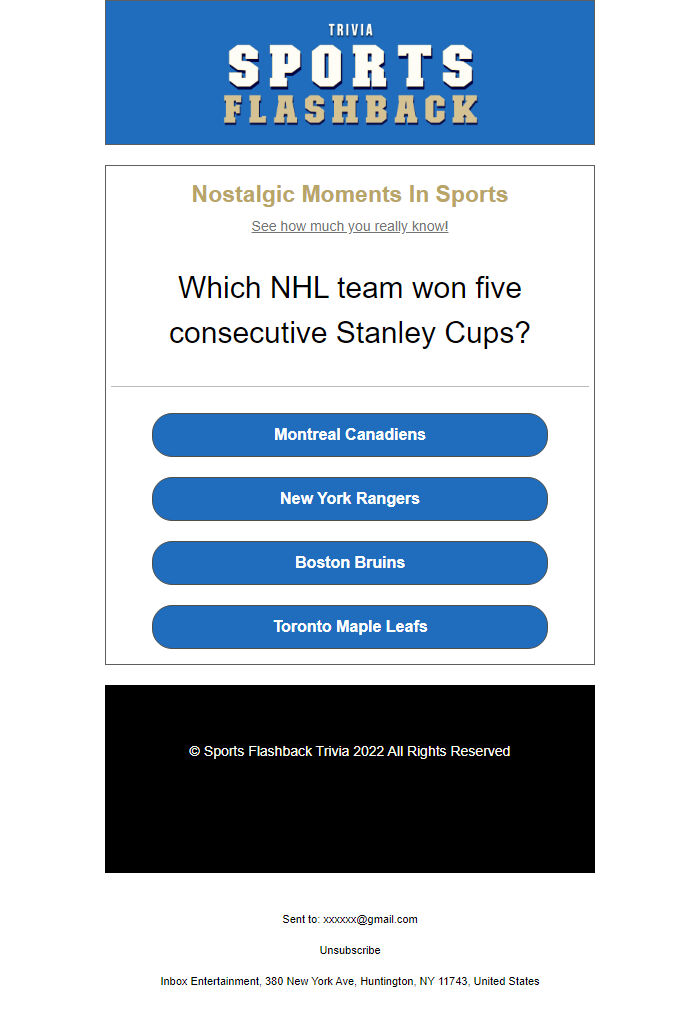Click the Stanley Cup trivia question text
The height and width of the screenshot is (1027, 700).
coord(349,310)
